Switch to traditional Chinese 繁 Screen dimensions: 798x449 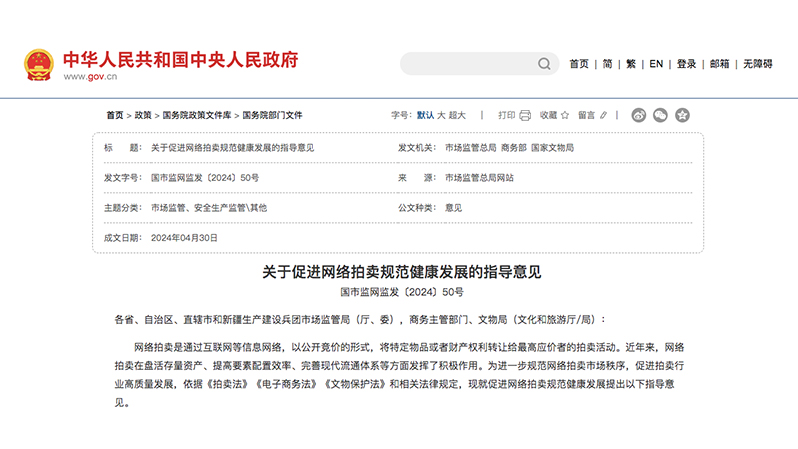(631, 64)
